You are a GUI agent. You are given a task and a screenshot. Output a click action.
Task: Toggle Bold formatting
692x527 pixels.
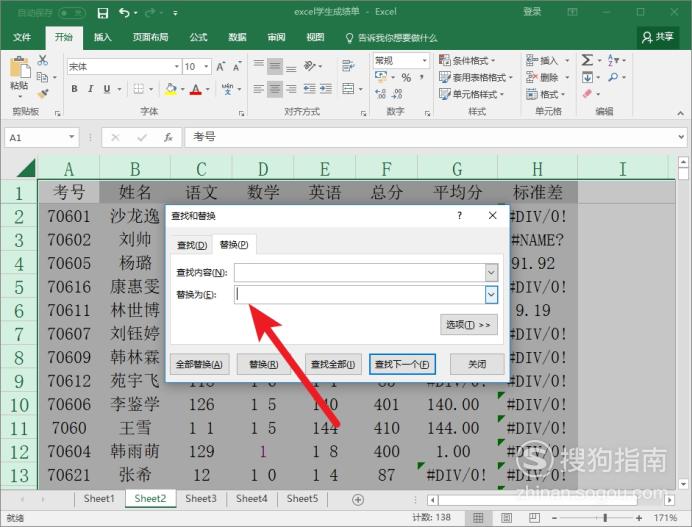(74, 89)
